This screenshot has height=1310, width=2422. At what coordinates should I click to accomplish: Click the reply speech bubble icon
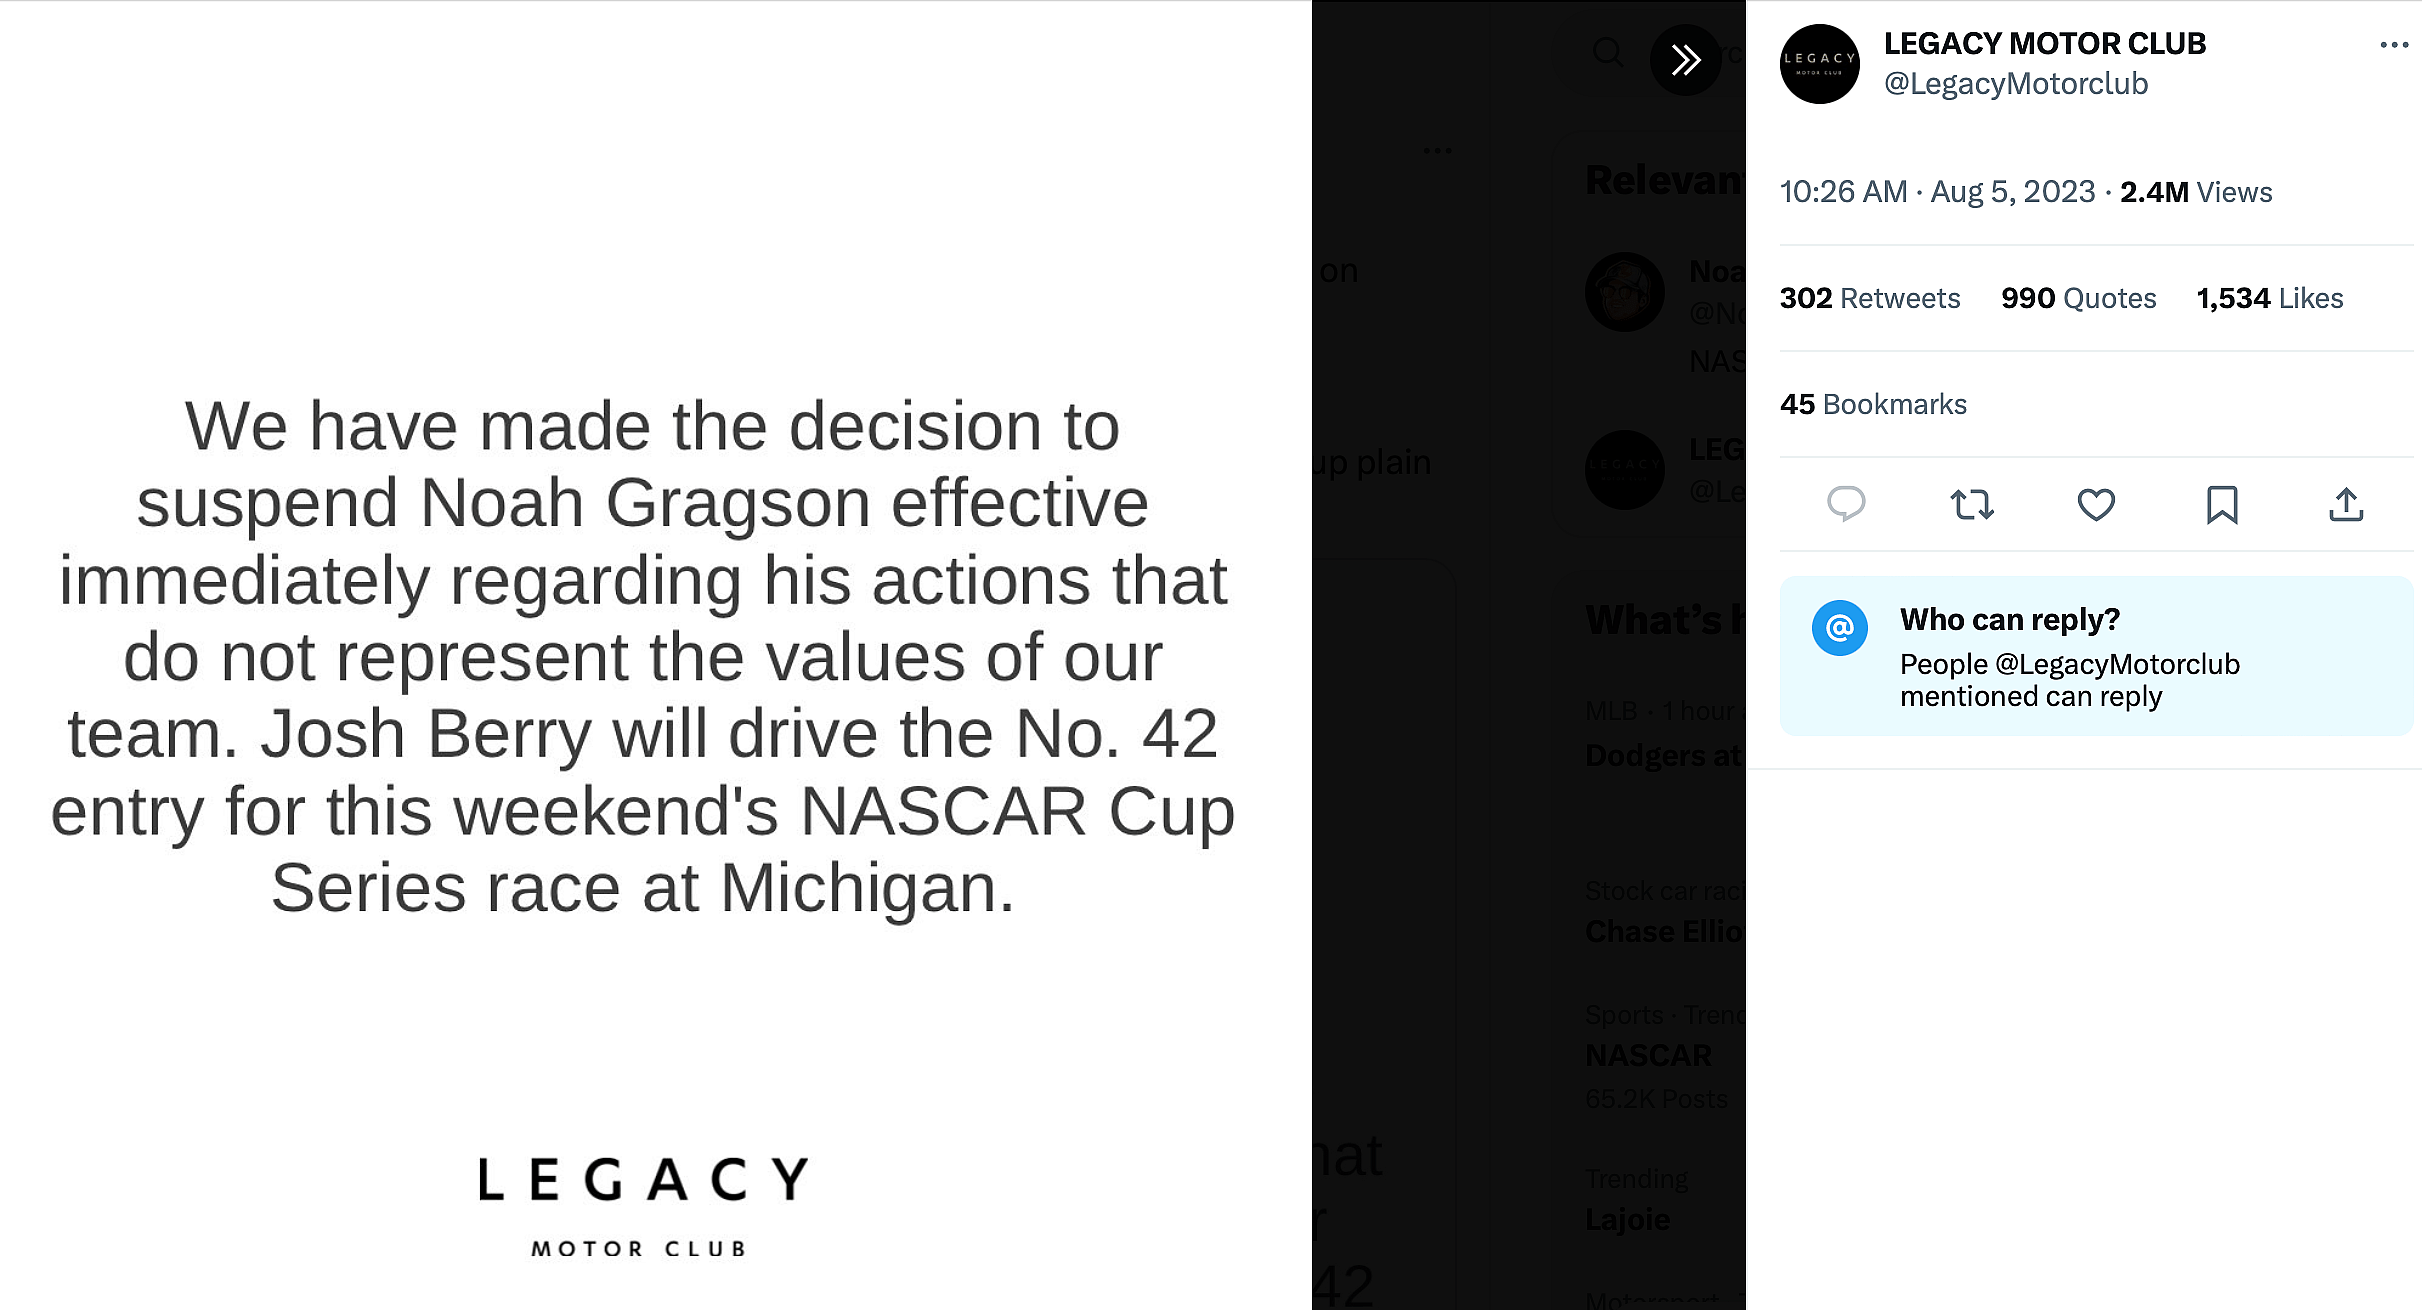1846,504
